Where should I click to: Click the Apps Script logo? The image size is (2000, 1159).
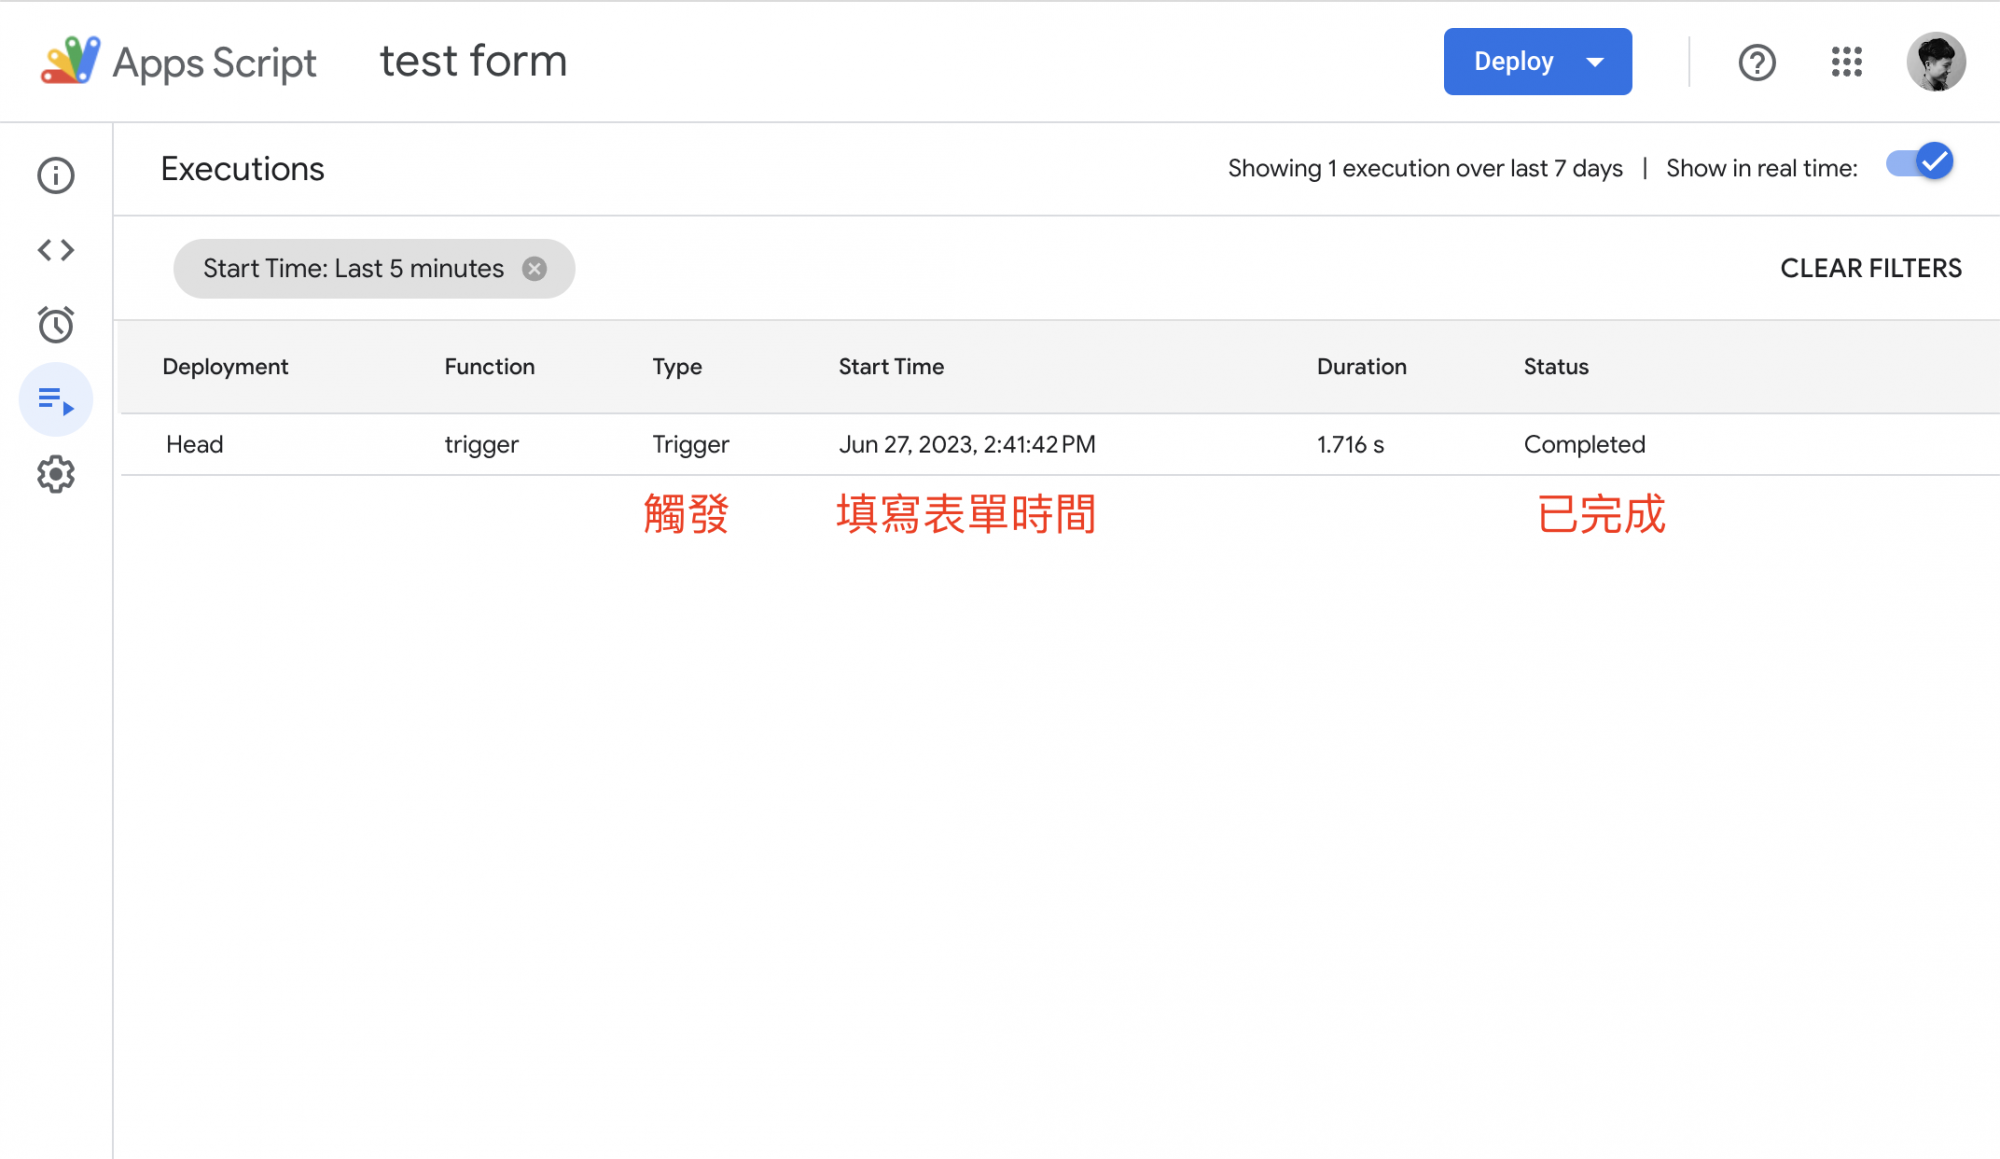[x=70, y=61]
